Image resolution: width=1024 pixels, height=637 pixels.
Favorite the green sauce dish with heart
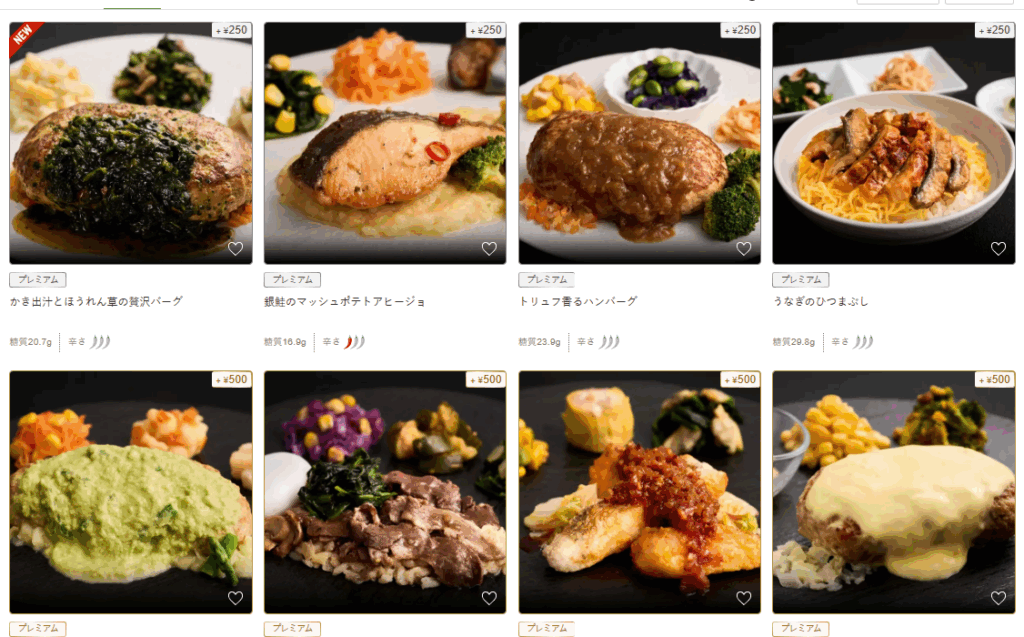pos(235,598)
